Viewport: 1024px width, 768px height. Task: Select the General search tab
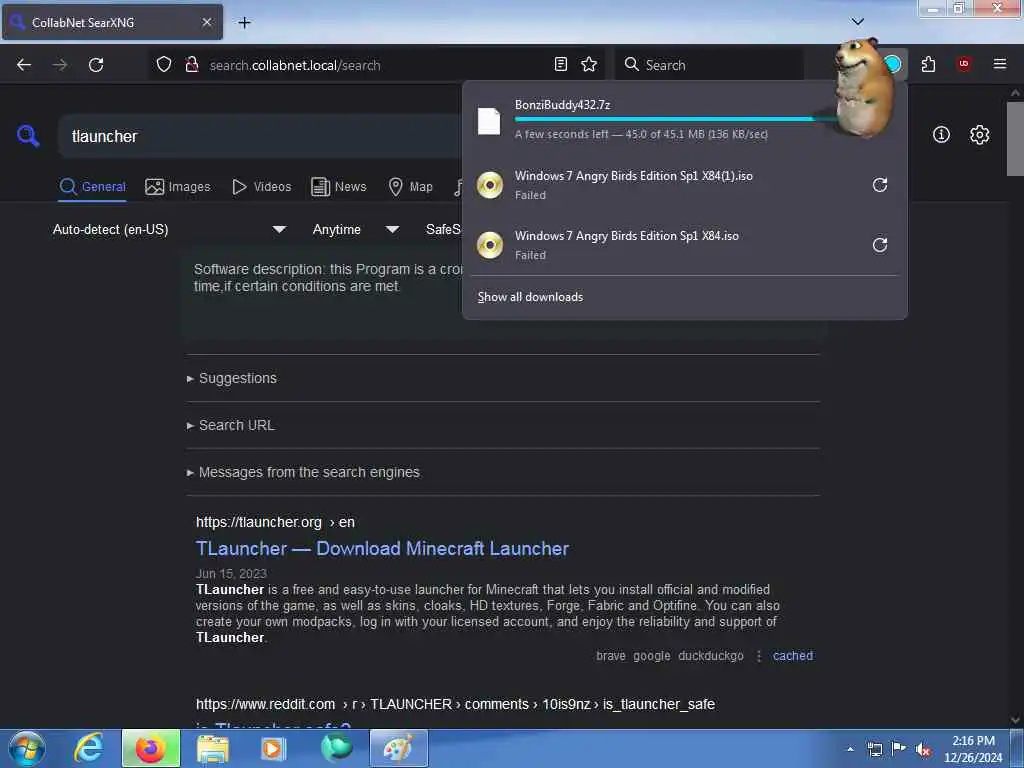[x=92, y=187]
